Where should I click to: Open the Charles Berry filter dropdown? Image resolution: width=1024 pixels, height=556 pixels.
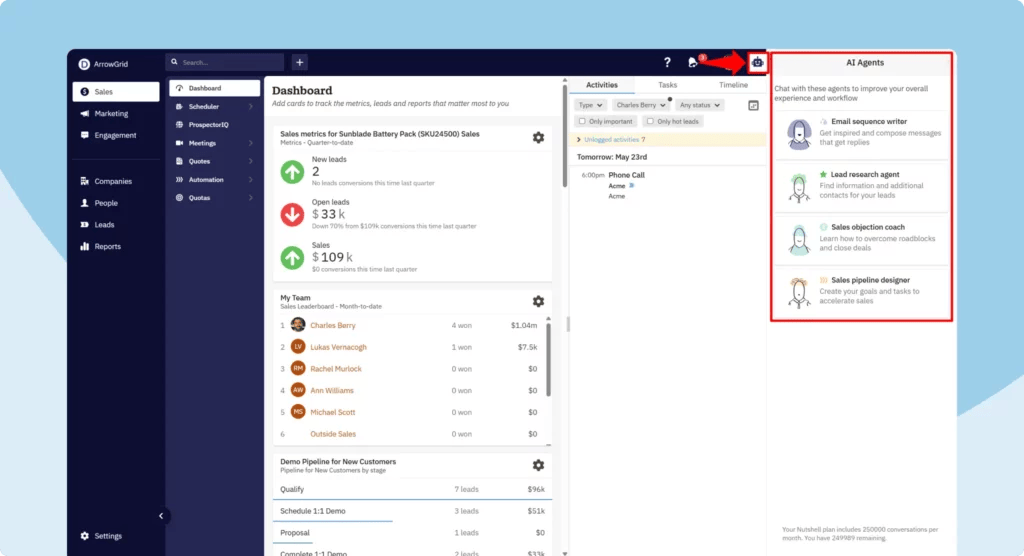point(640,105)
